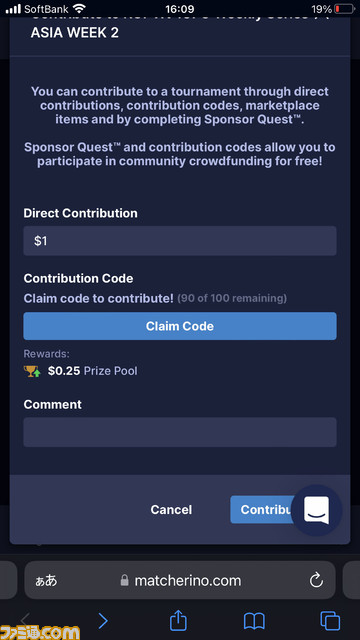360x640 pixels.
Task: Show open tabs via tabs icon
Action: 330,621
